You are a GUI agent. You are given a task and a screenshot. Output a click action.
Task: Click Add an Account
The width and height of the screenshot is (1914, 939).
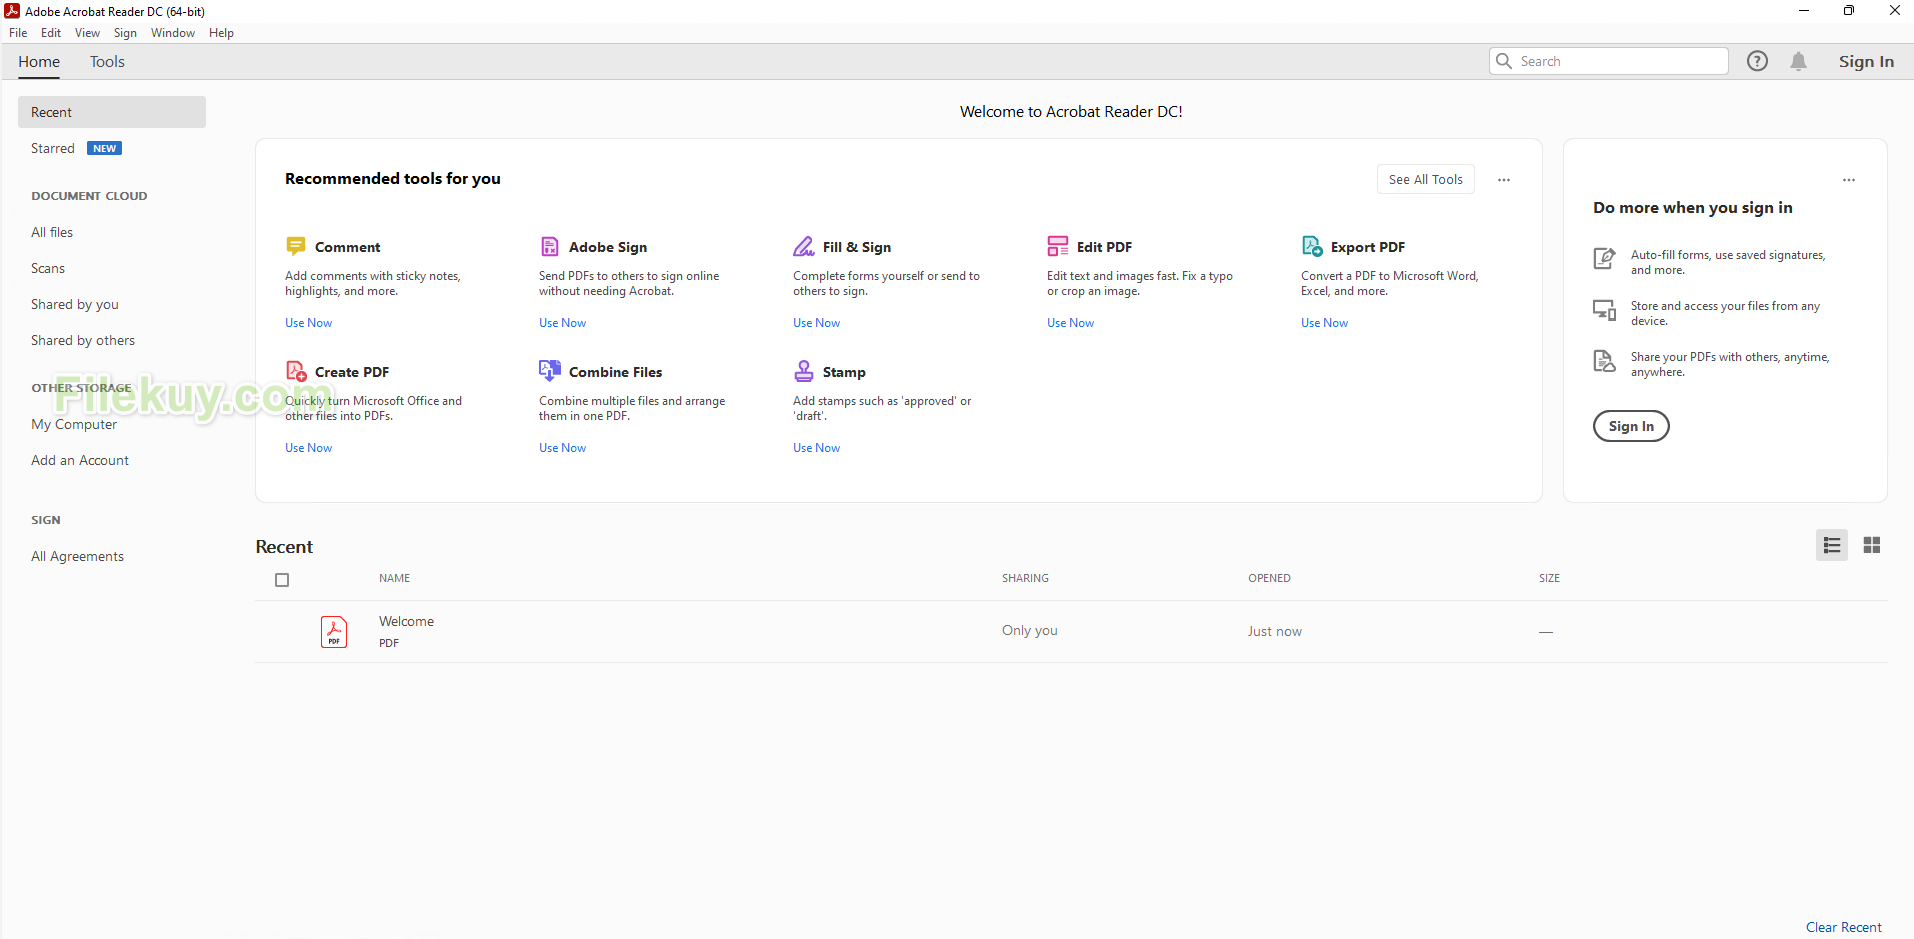tap(80, 460)
